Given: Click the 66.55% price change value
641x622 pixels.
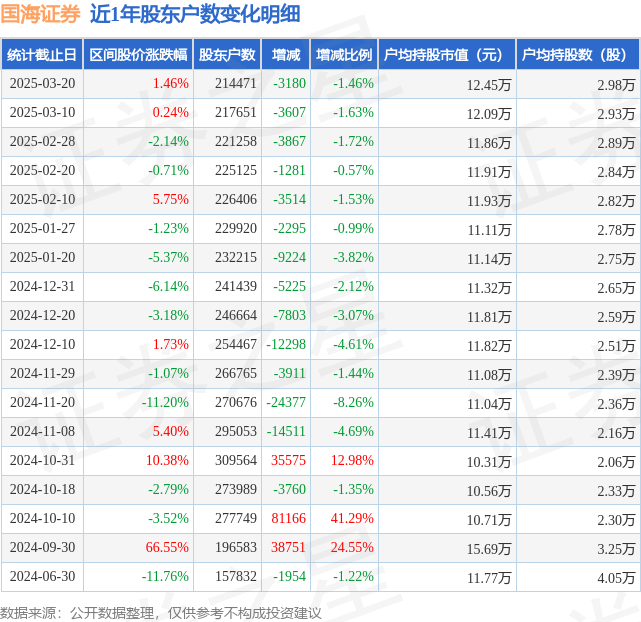Looking at the screenshot, I should [x=167, y=548].
